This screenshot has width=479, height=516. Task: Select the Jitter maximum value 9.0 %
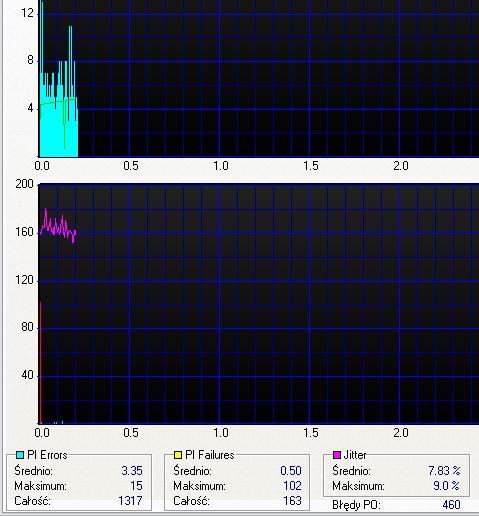[446, 486]
